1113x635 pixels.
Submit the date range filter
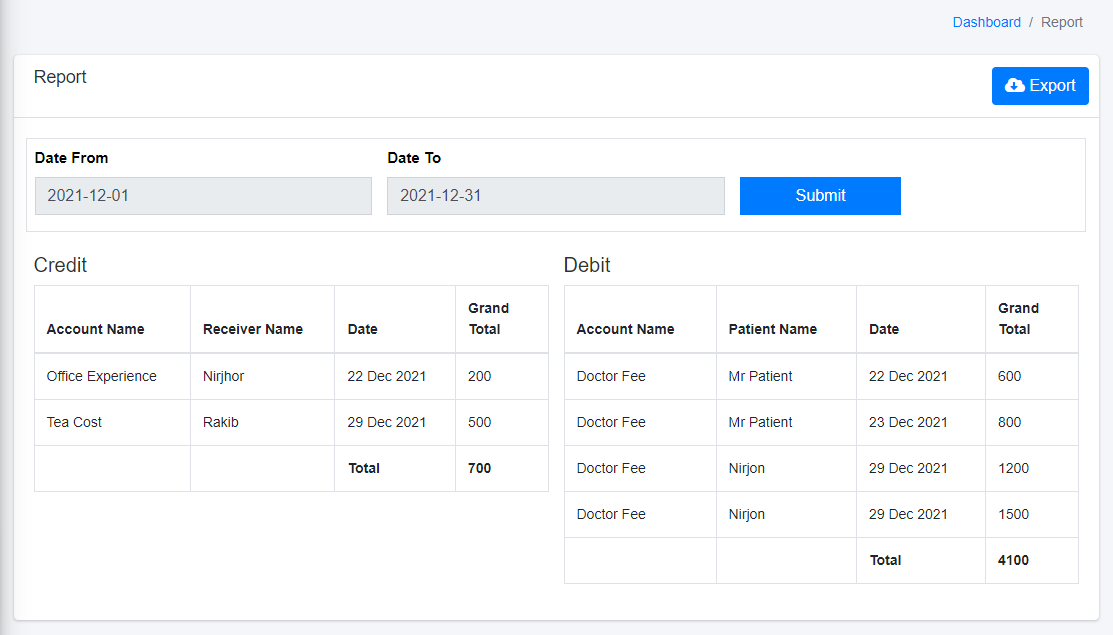pos(820,196)
